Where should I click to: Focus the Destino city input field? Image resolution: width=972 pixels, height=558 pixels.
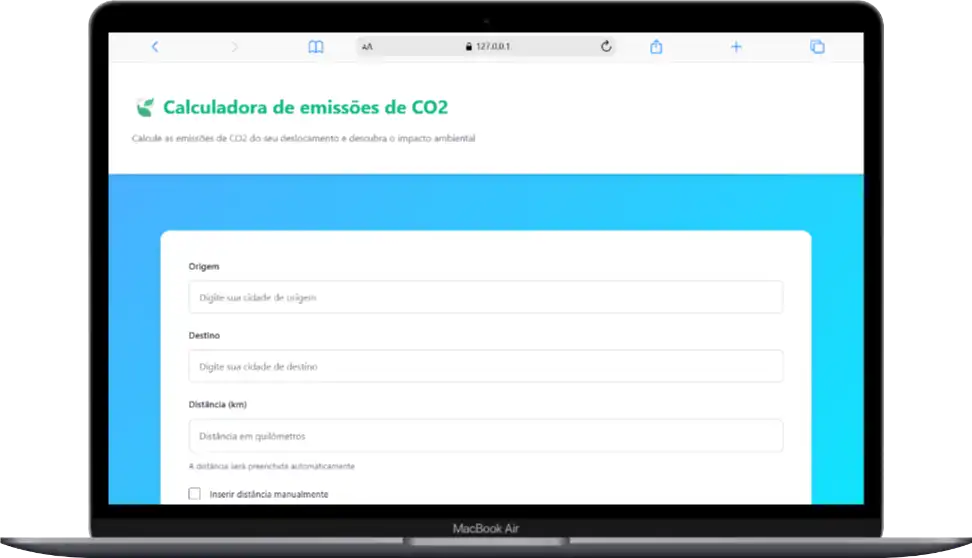point(485,366)
